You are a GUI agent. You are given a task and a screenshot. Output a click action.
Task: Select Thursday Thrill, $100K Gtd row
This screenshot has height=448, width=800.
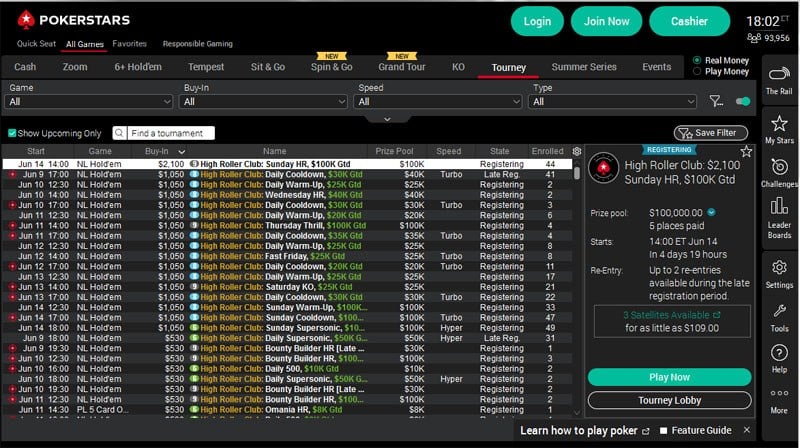(x=287, y=226)
